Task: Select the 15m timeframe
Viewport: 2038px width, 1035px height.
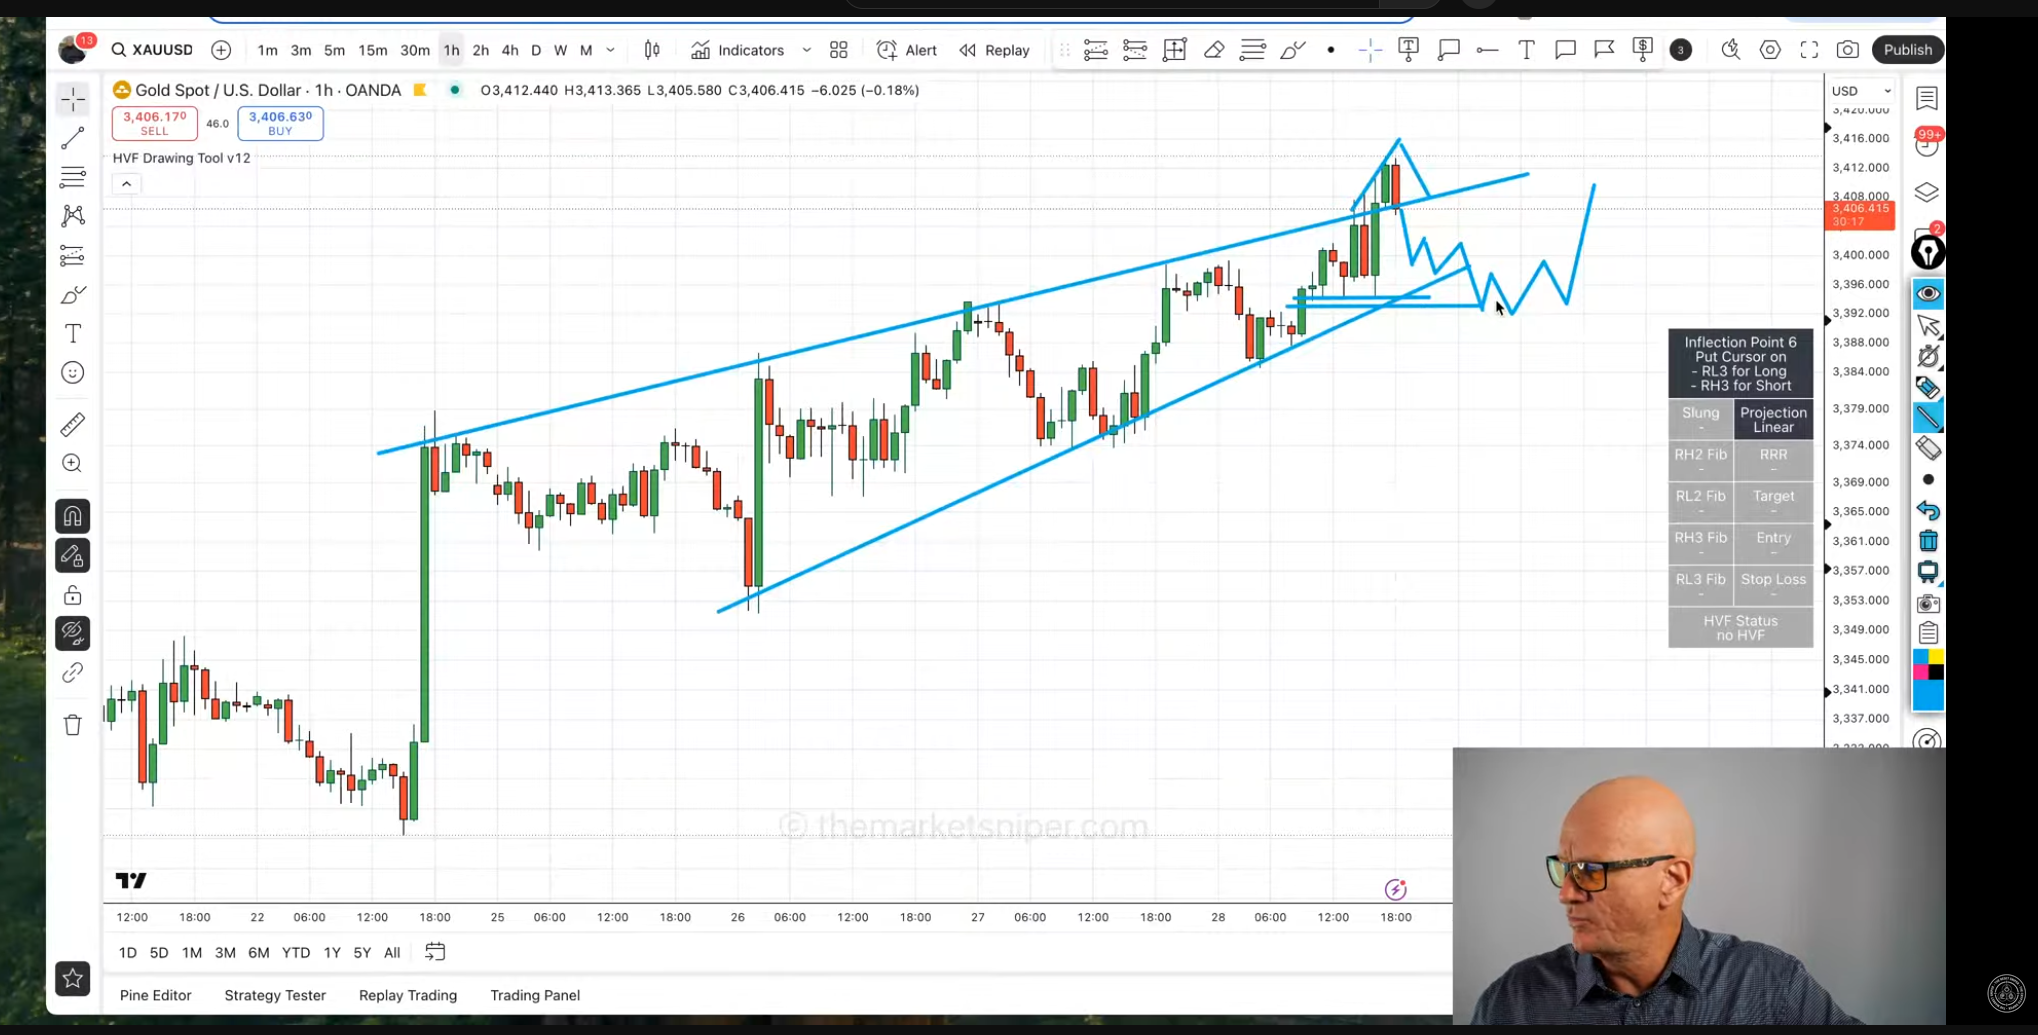Action: tap(373, 50)
